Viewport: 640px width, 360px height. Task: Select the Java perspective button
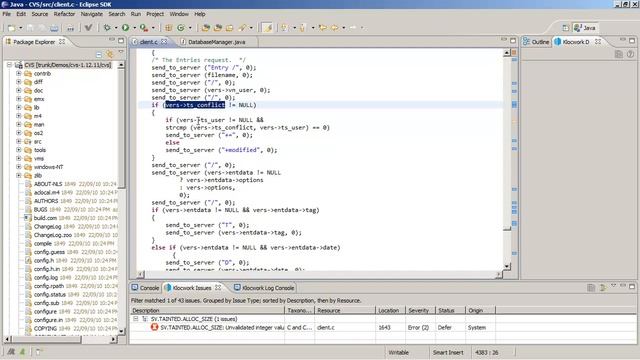pyautogui.click(x=585, y=28)
